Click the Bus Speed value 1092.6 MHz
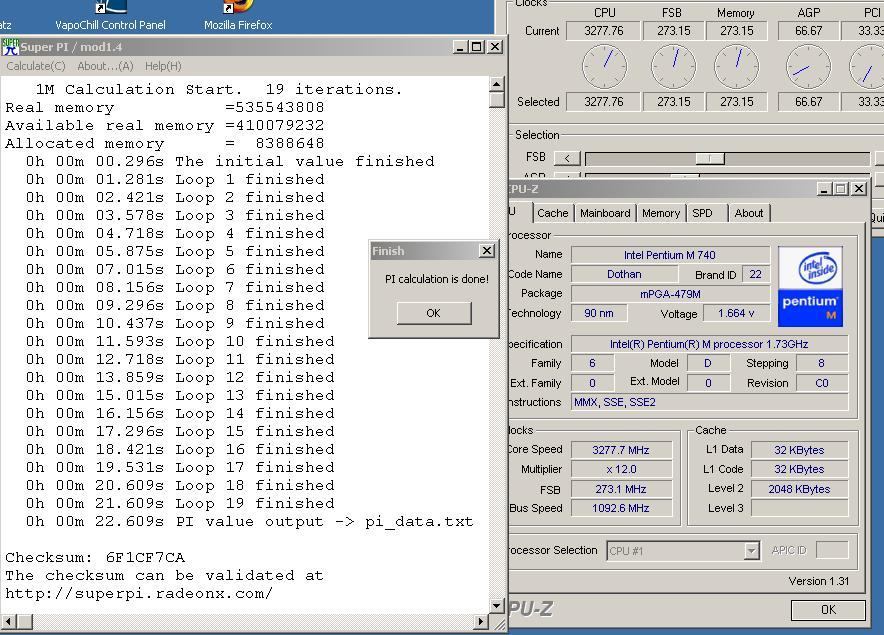 click(x=621, y=508)
